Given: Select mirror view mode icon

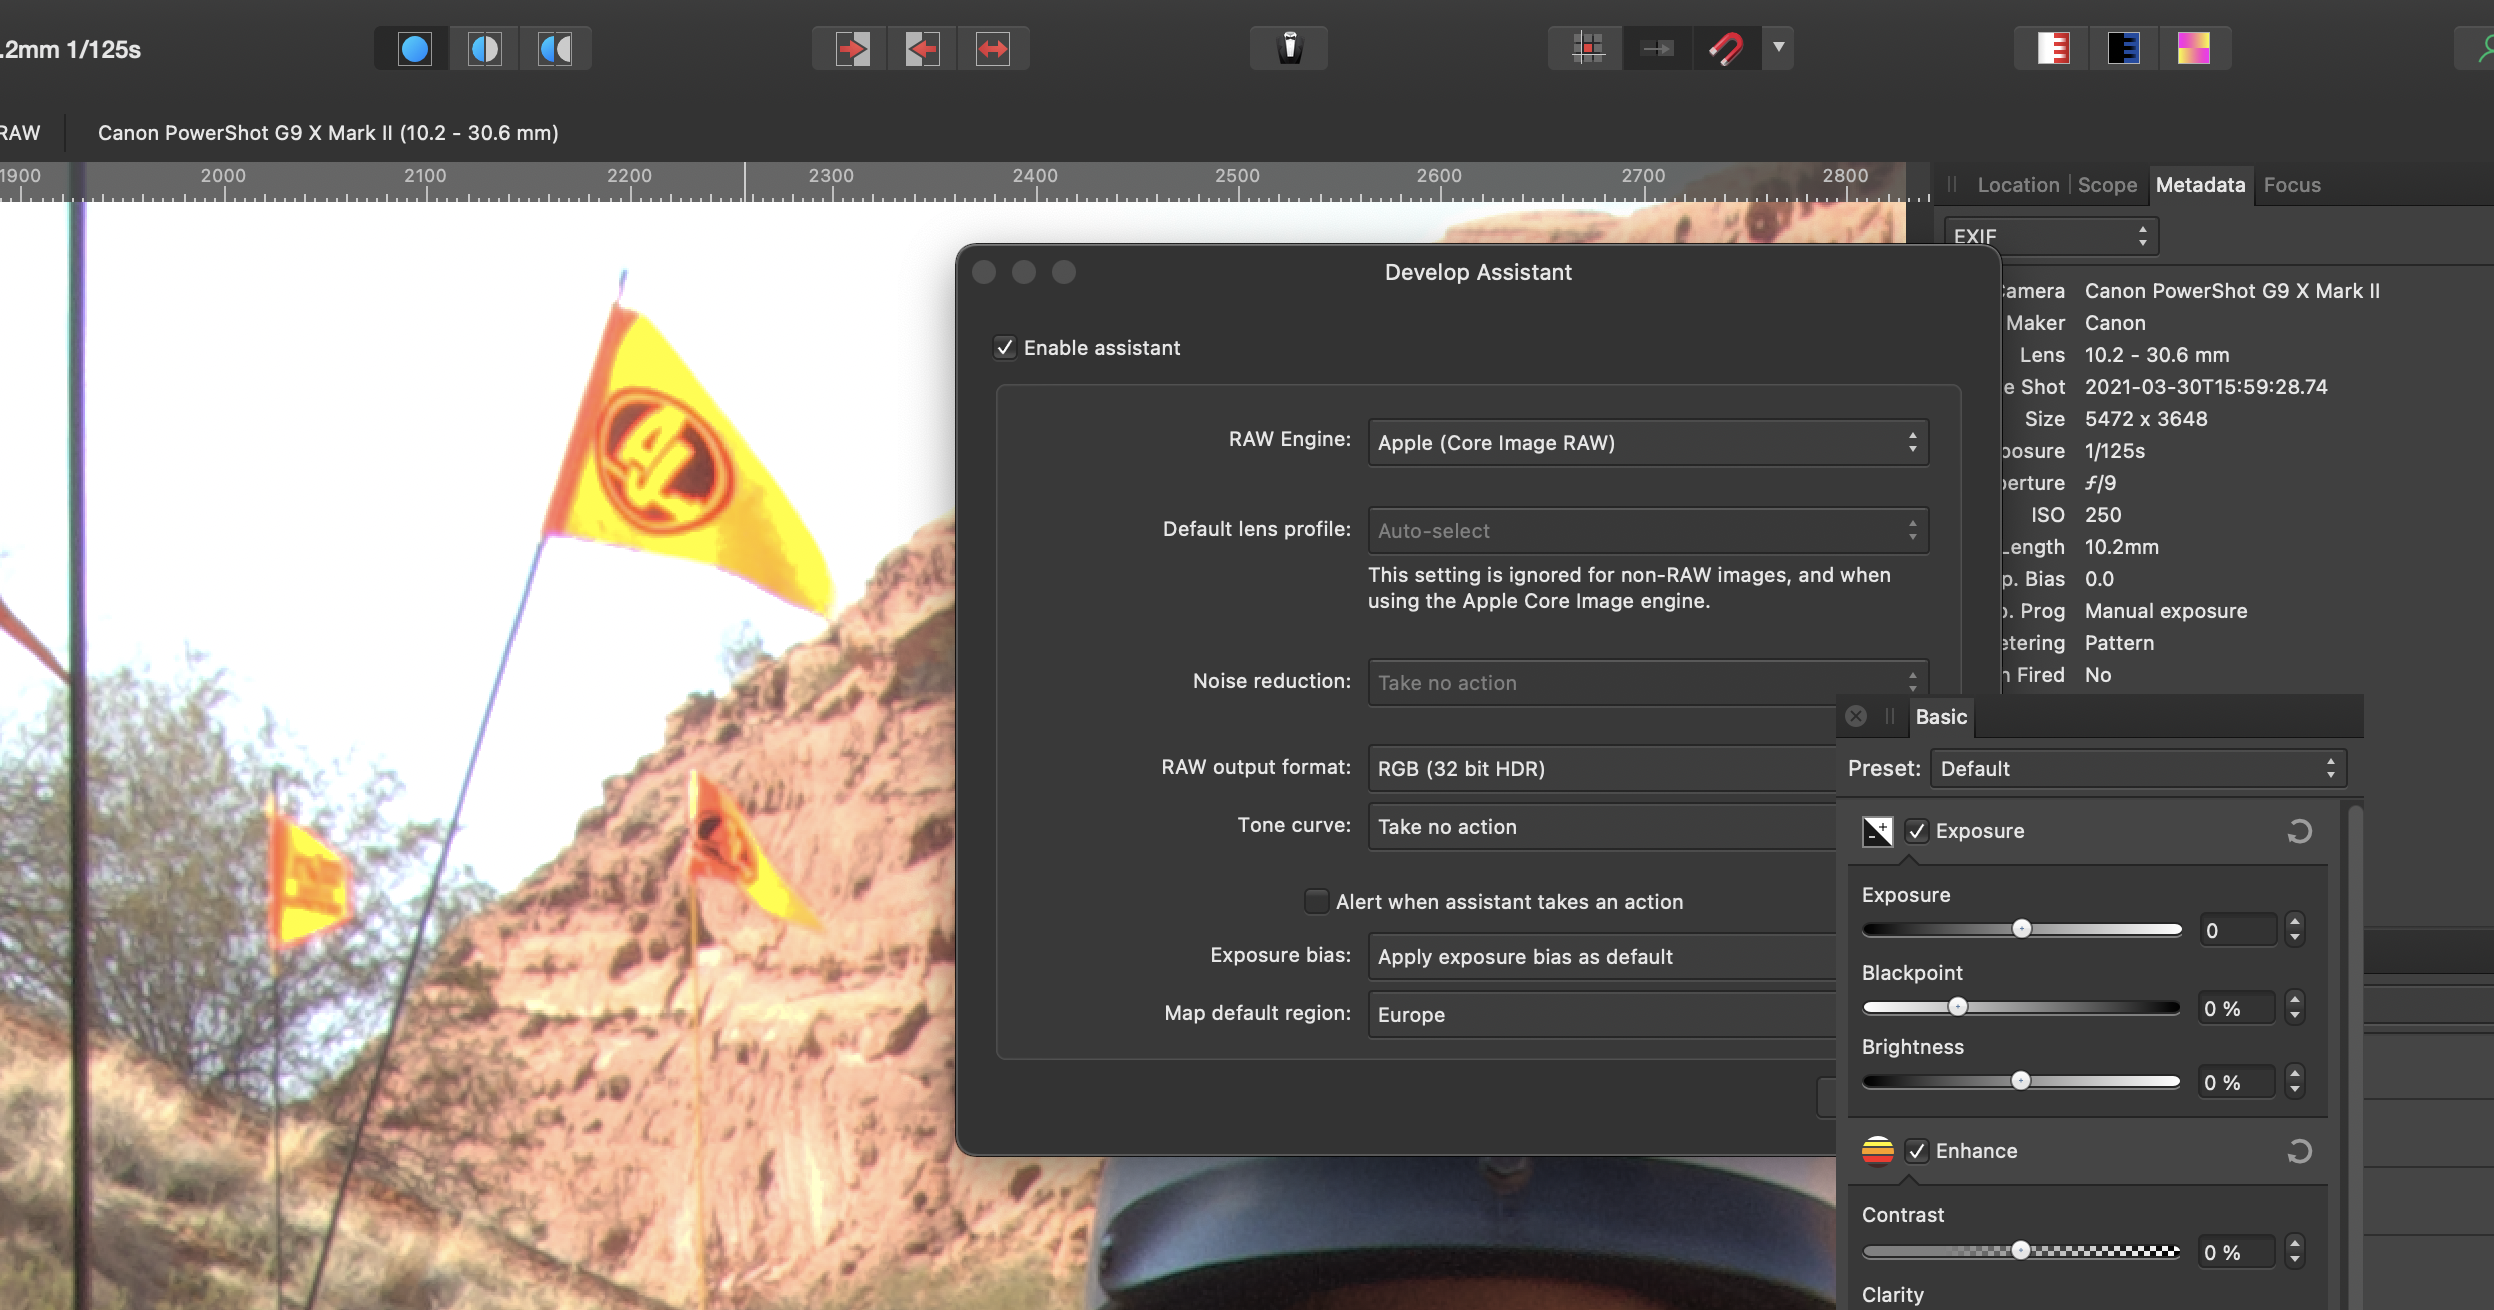Looking at the screenshot, I should point(555,48).
